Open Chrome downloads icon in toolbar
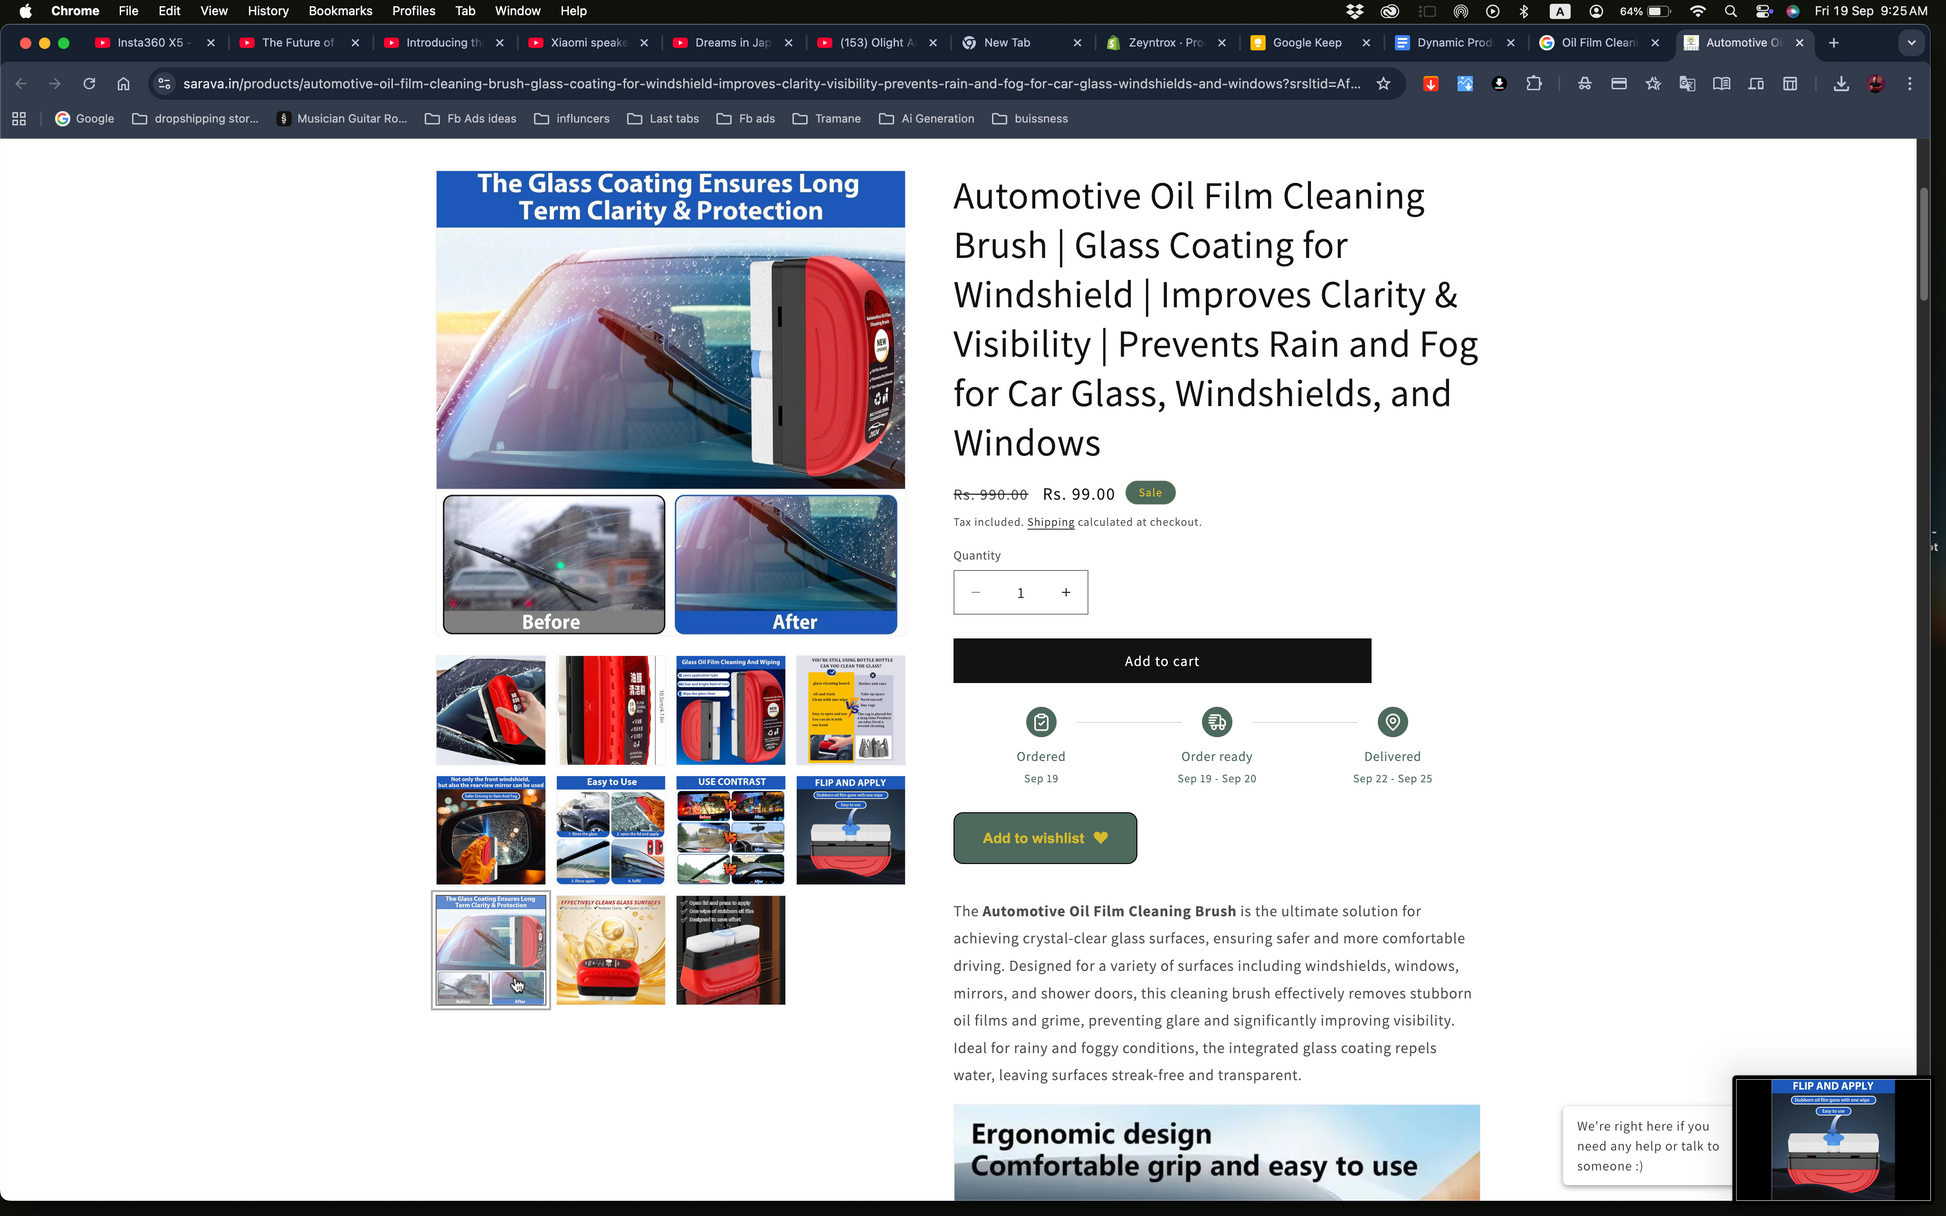This screenshot has height=1216, width=1946. point(1841,84)
